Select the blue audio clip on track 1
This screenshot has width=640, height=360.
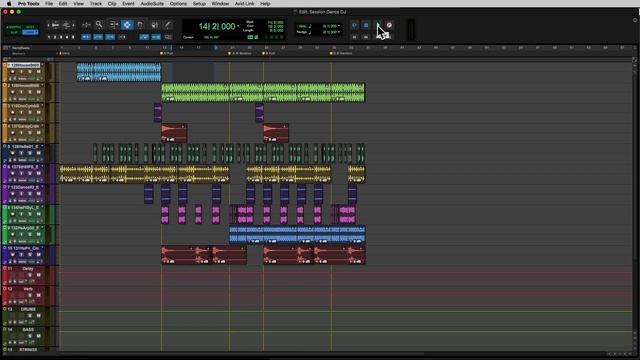pyautogui.click(x=119, y=72)
